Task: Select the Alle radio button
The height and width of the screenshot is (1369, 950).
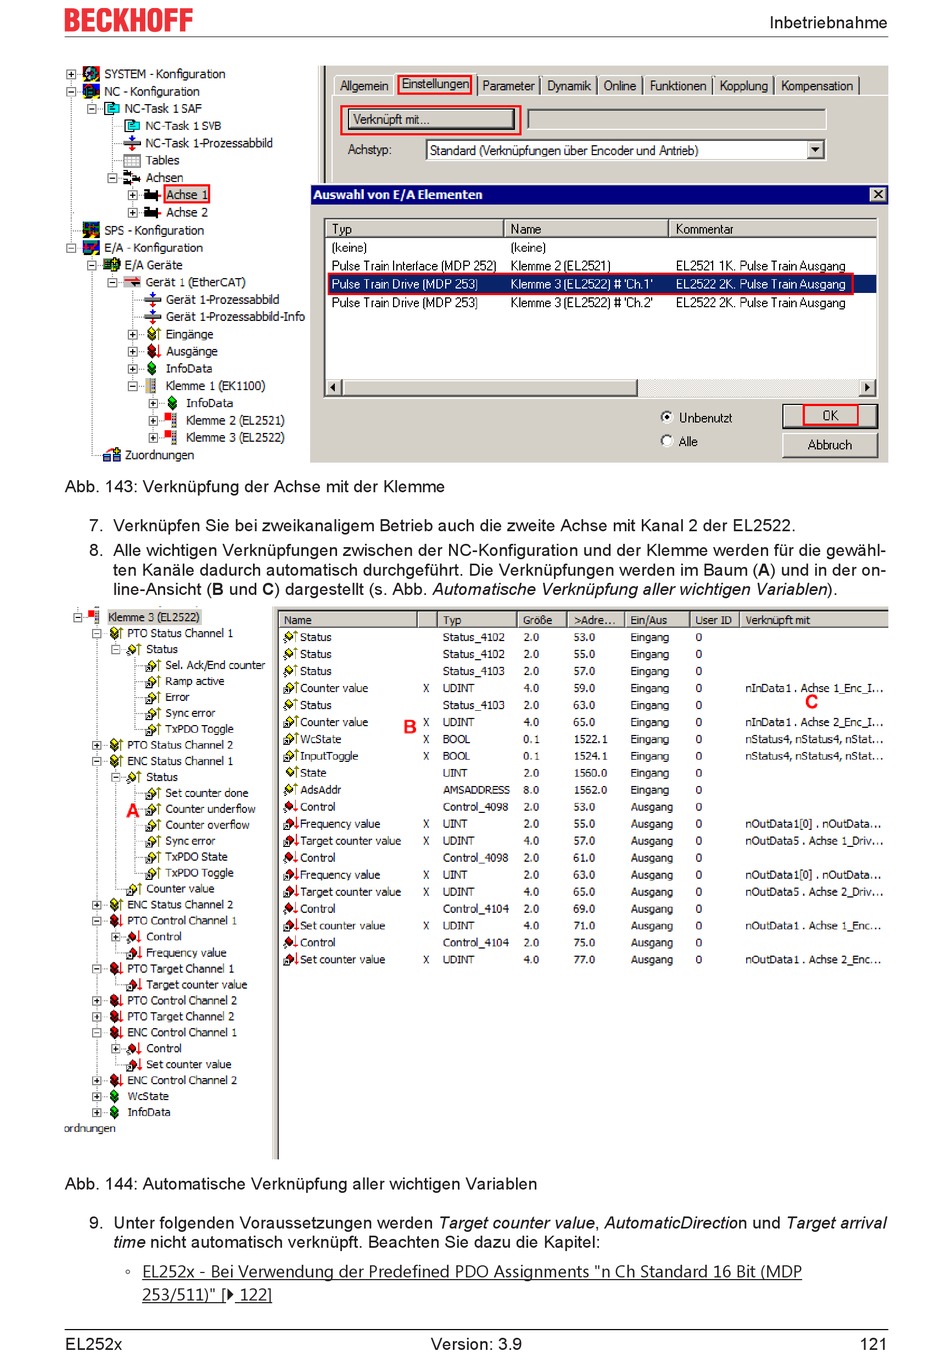Action: 667,441
